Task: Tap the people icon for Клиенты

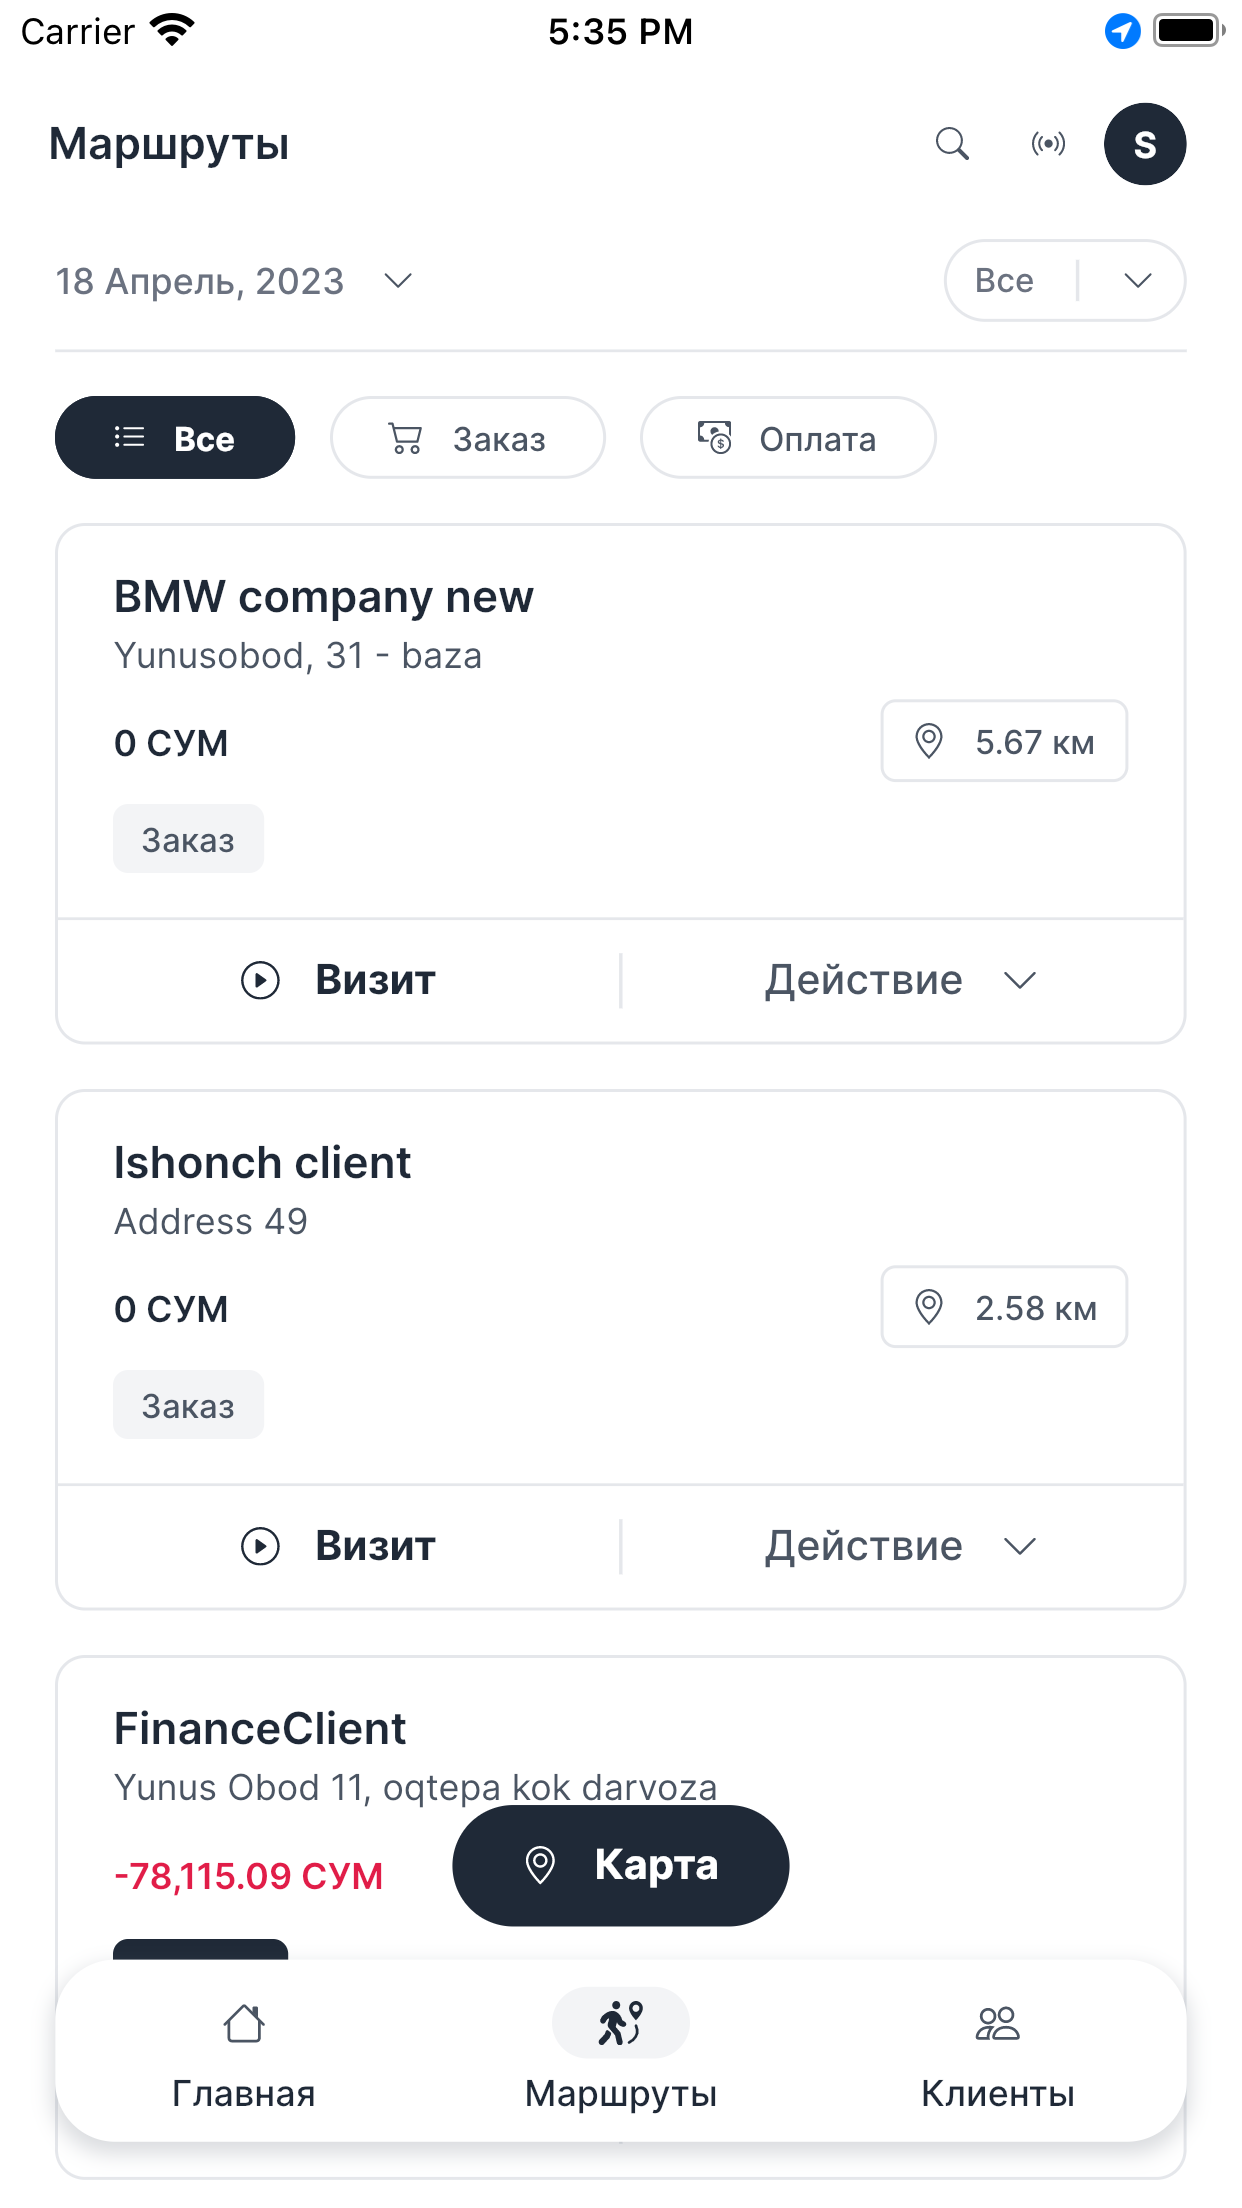Action: coord(997,2023)
